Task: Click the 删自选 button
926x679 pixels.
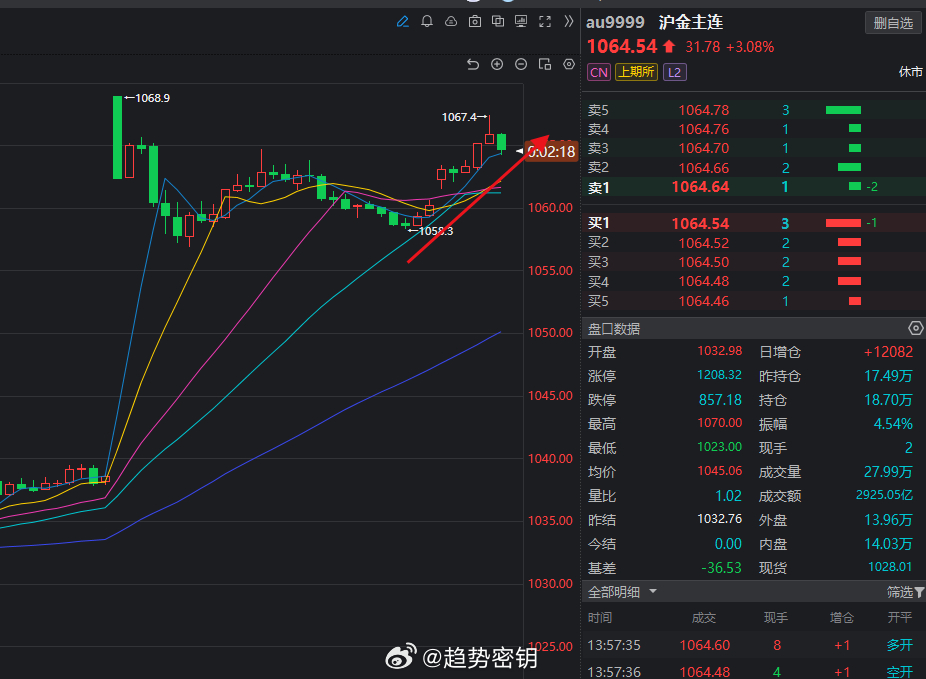Action: pos(892,22)
